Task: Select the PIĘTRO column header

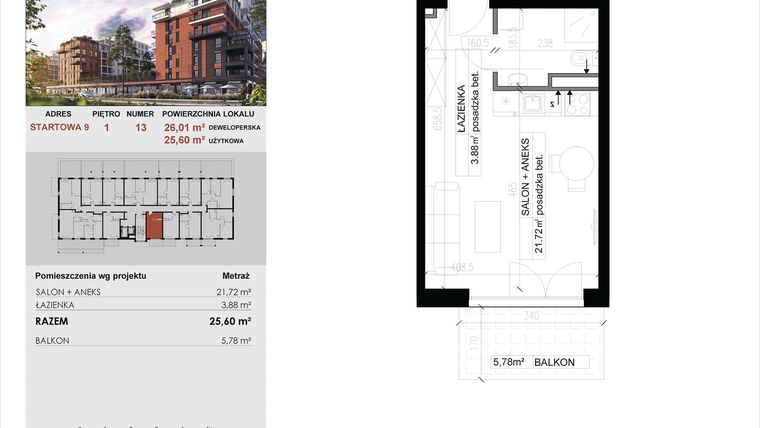Action: pyautogui.click(x=106, y=114)
